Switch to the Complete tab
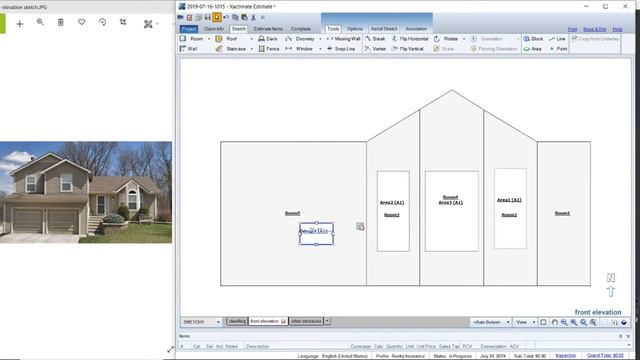 [x=301, y=29]
